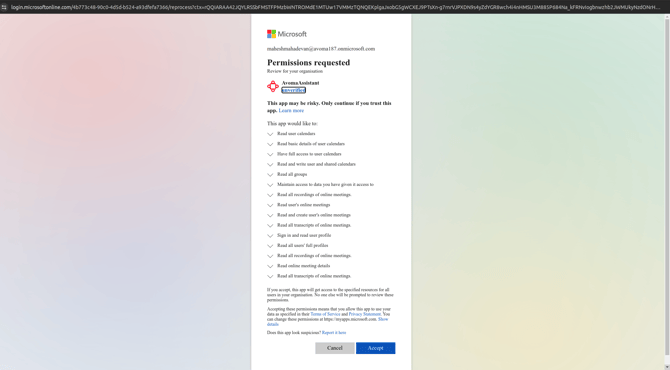
Task: Click the maheshmahadevan account email text
Action: pos(321,49)
